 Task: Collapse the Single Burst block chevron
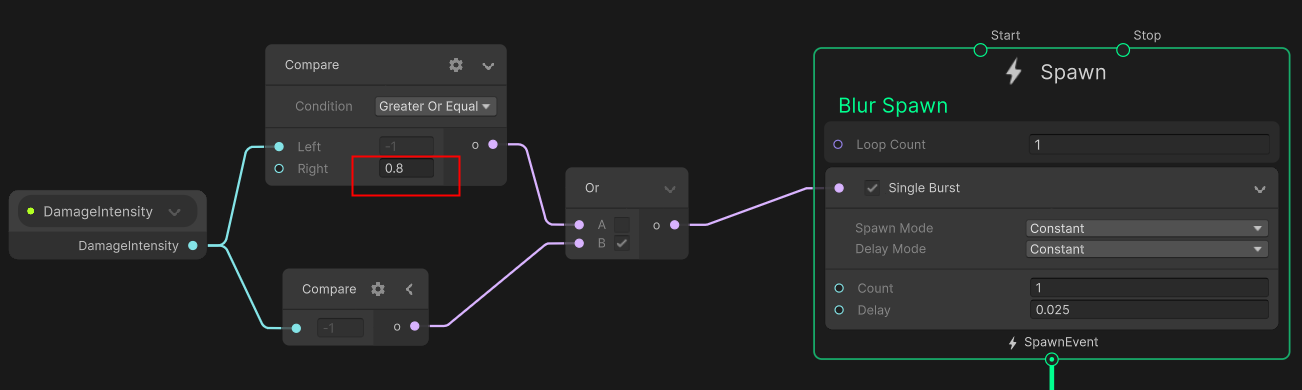1259,189
